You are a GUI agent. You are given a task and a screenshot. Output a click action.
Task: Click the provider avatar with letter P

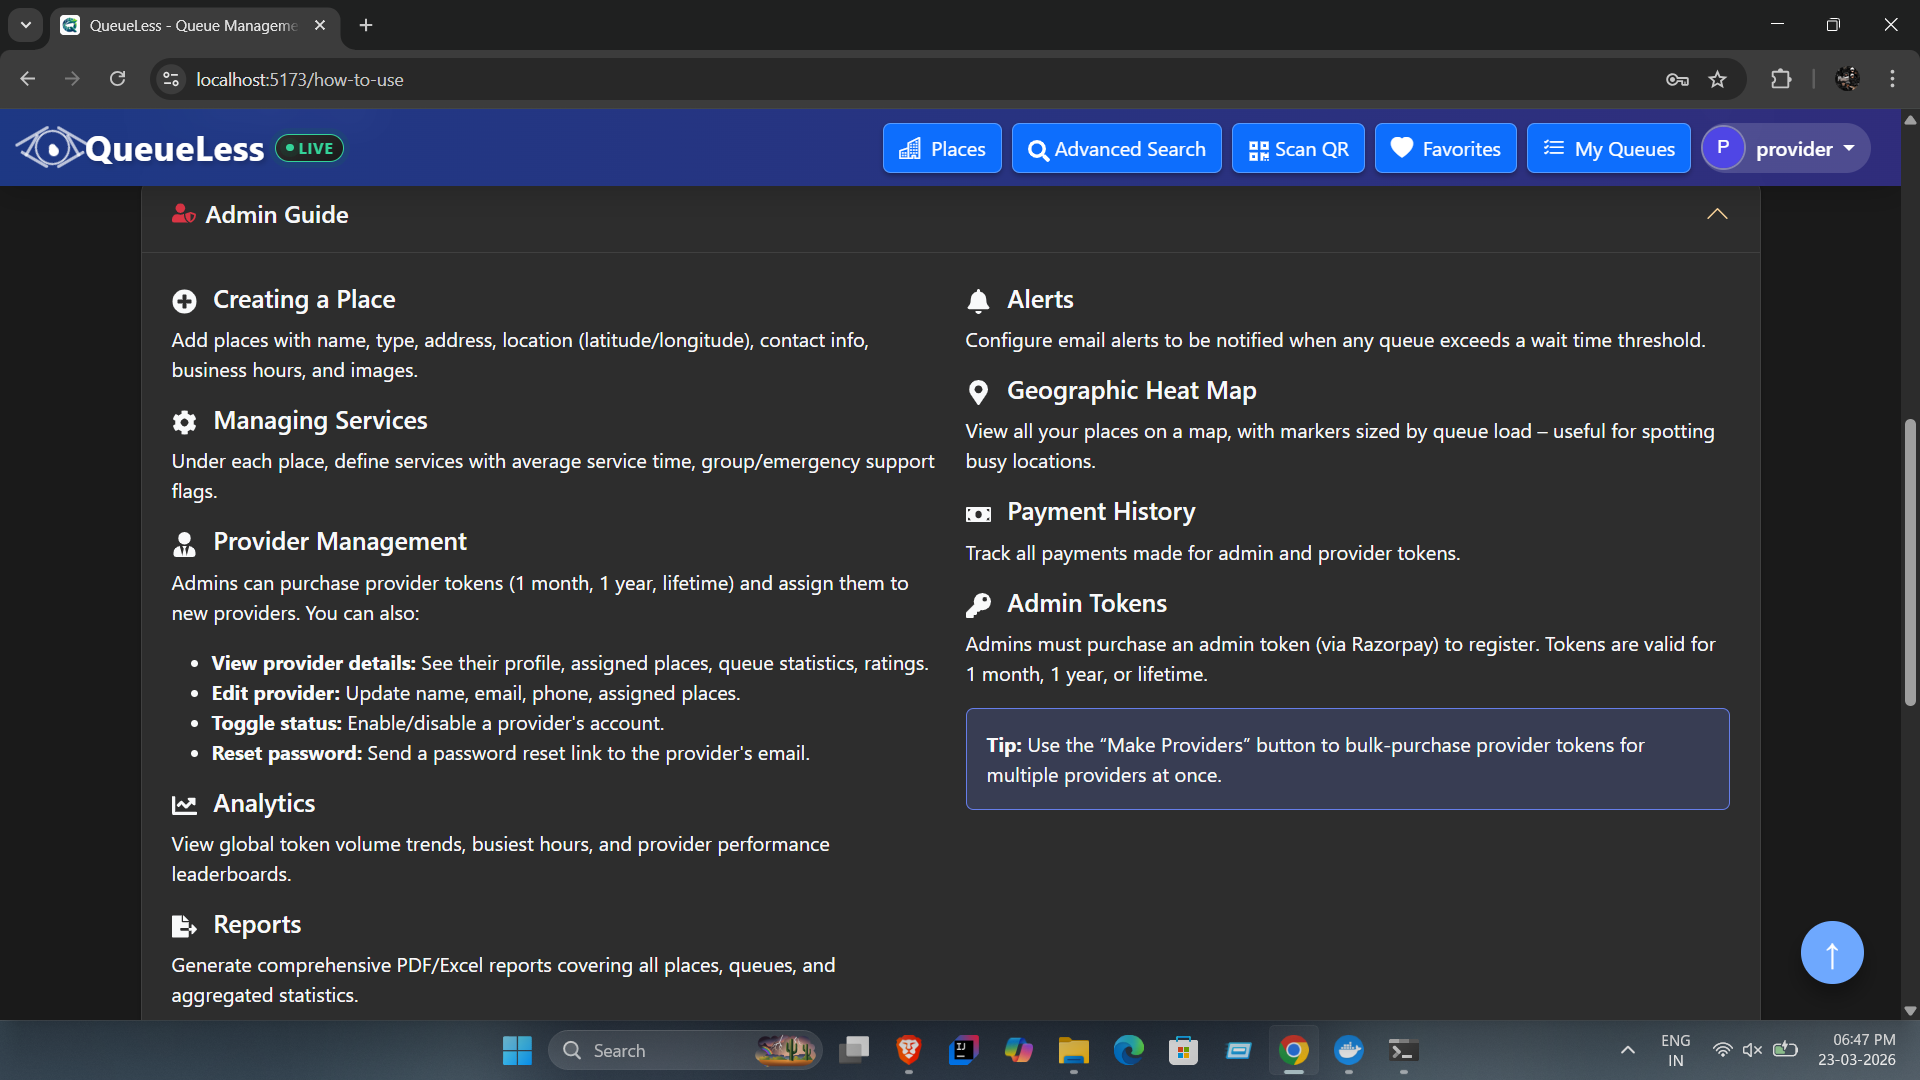pos(1723,148)
